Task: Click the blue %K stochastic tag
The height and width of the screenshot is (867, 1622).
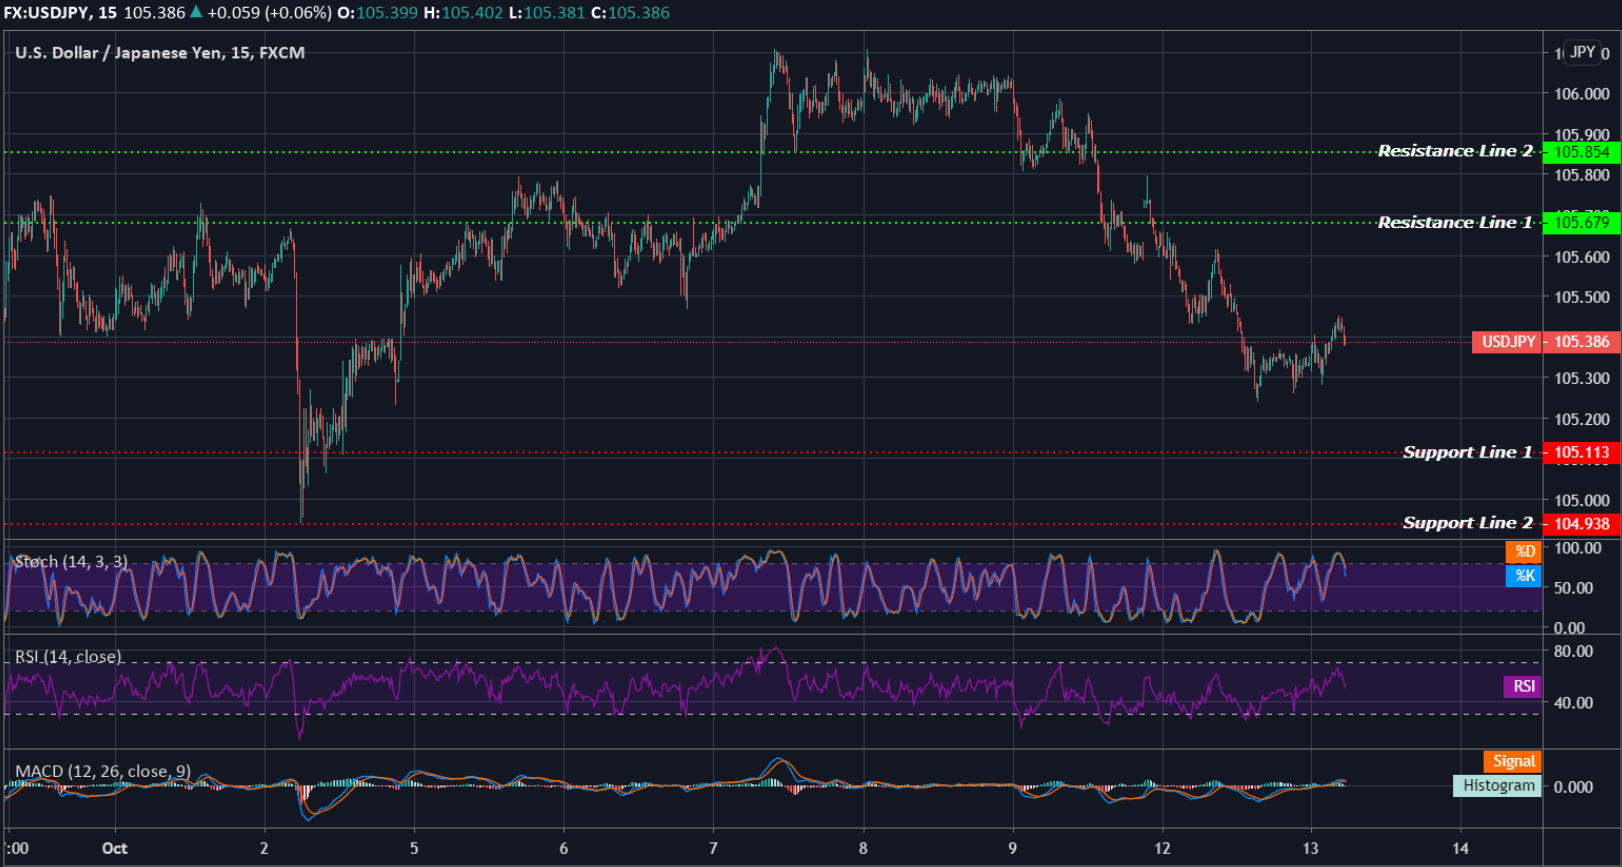Action: [x=1524, y=576]
